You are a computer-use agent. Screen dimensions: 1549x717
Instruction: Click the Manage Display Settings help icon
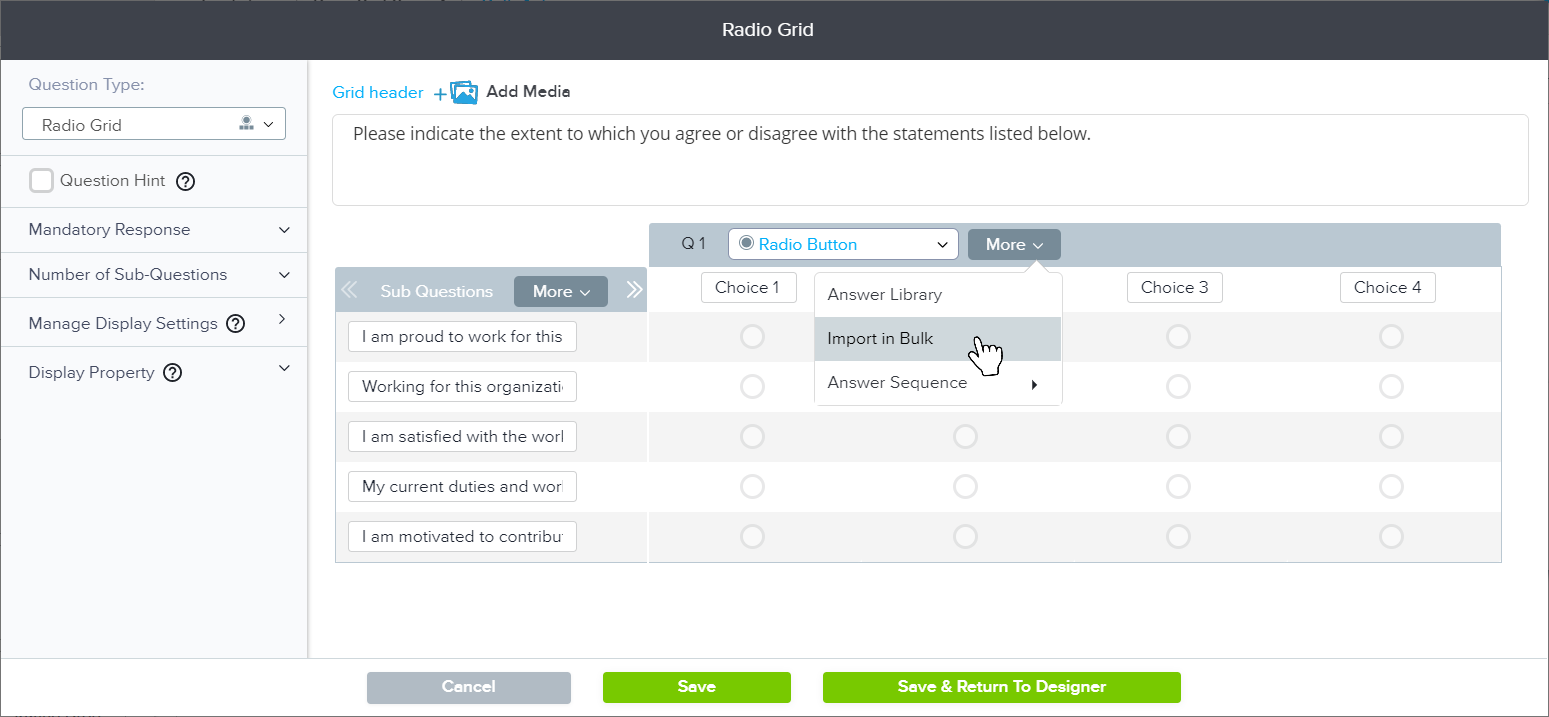(x=235, y=324)
